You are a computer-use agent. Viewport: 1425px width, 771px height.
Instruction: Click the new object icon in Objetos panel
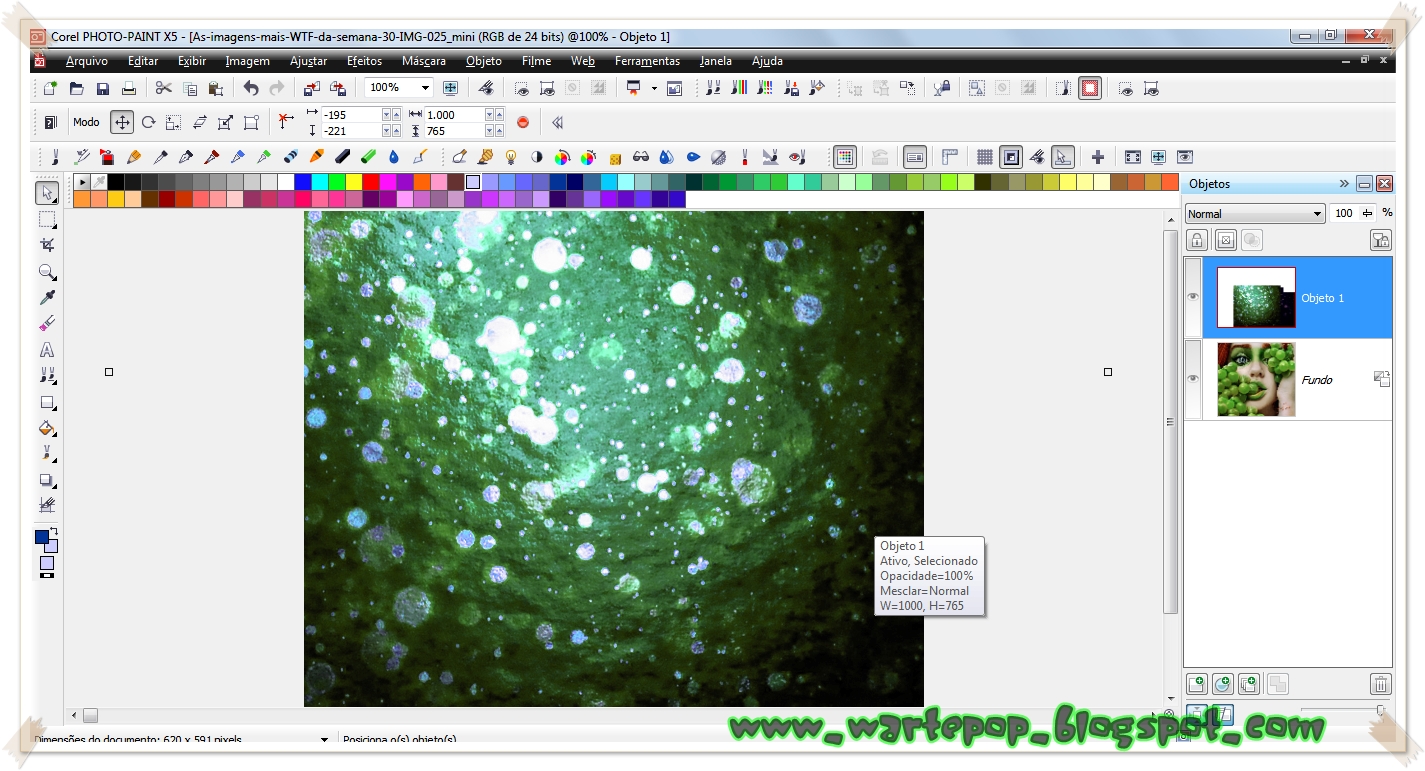pyautogui.click(x=1196, y=684)
